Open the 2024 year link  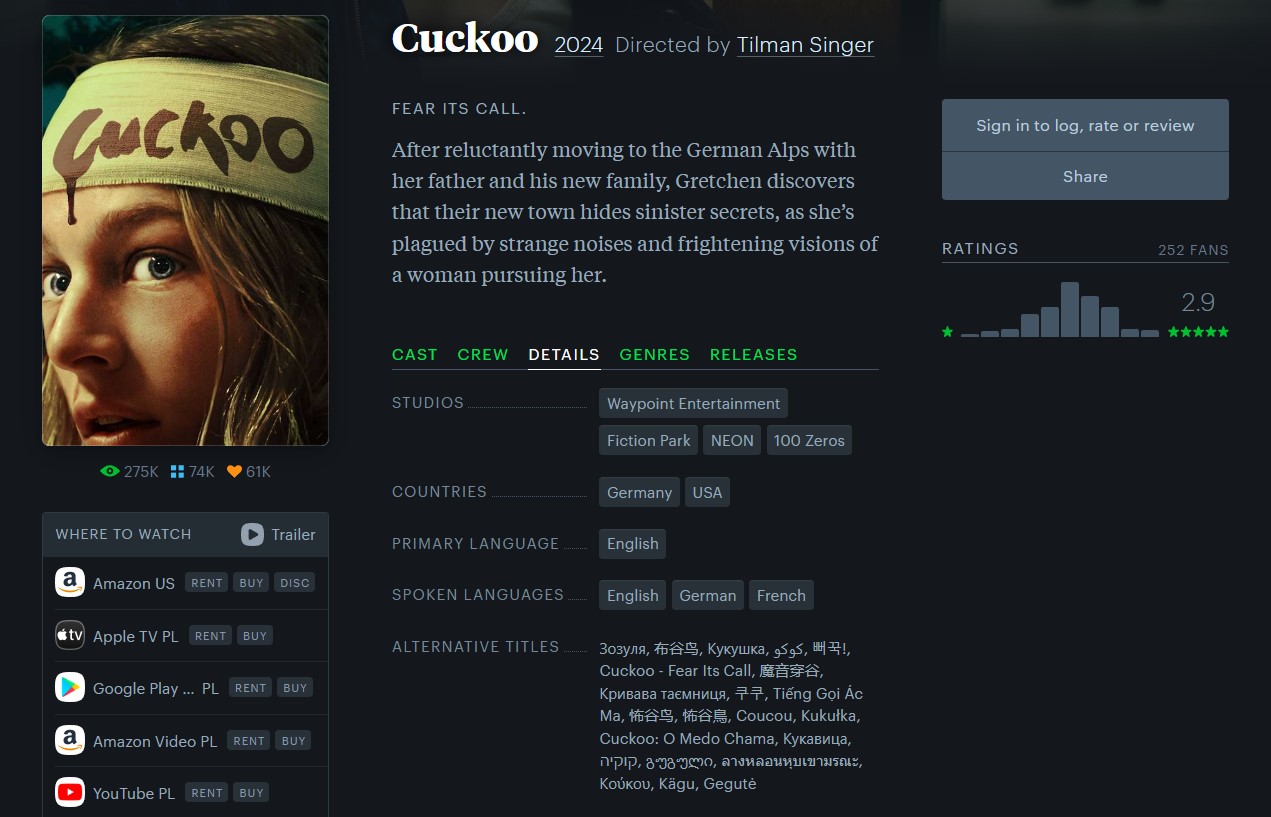(579, 45)
